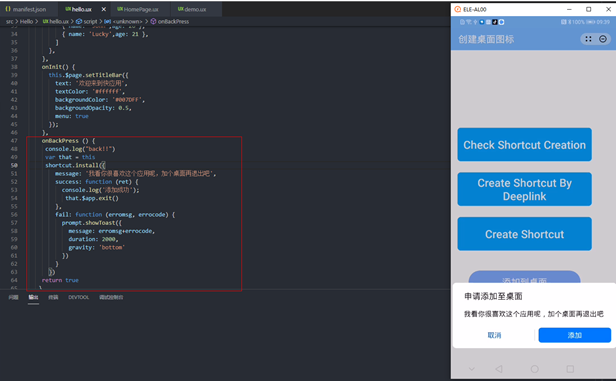The height and width of the screenshot is (381, 616).
Task: Tap the Android back triangle navigation icon
Action: click(x=499, y=369)
